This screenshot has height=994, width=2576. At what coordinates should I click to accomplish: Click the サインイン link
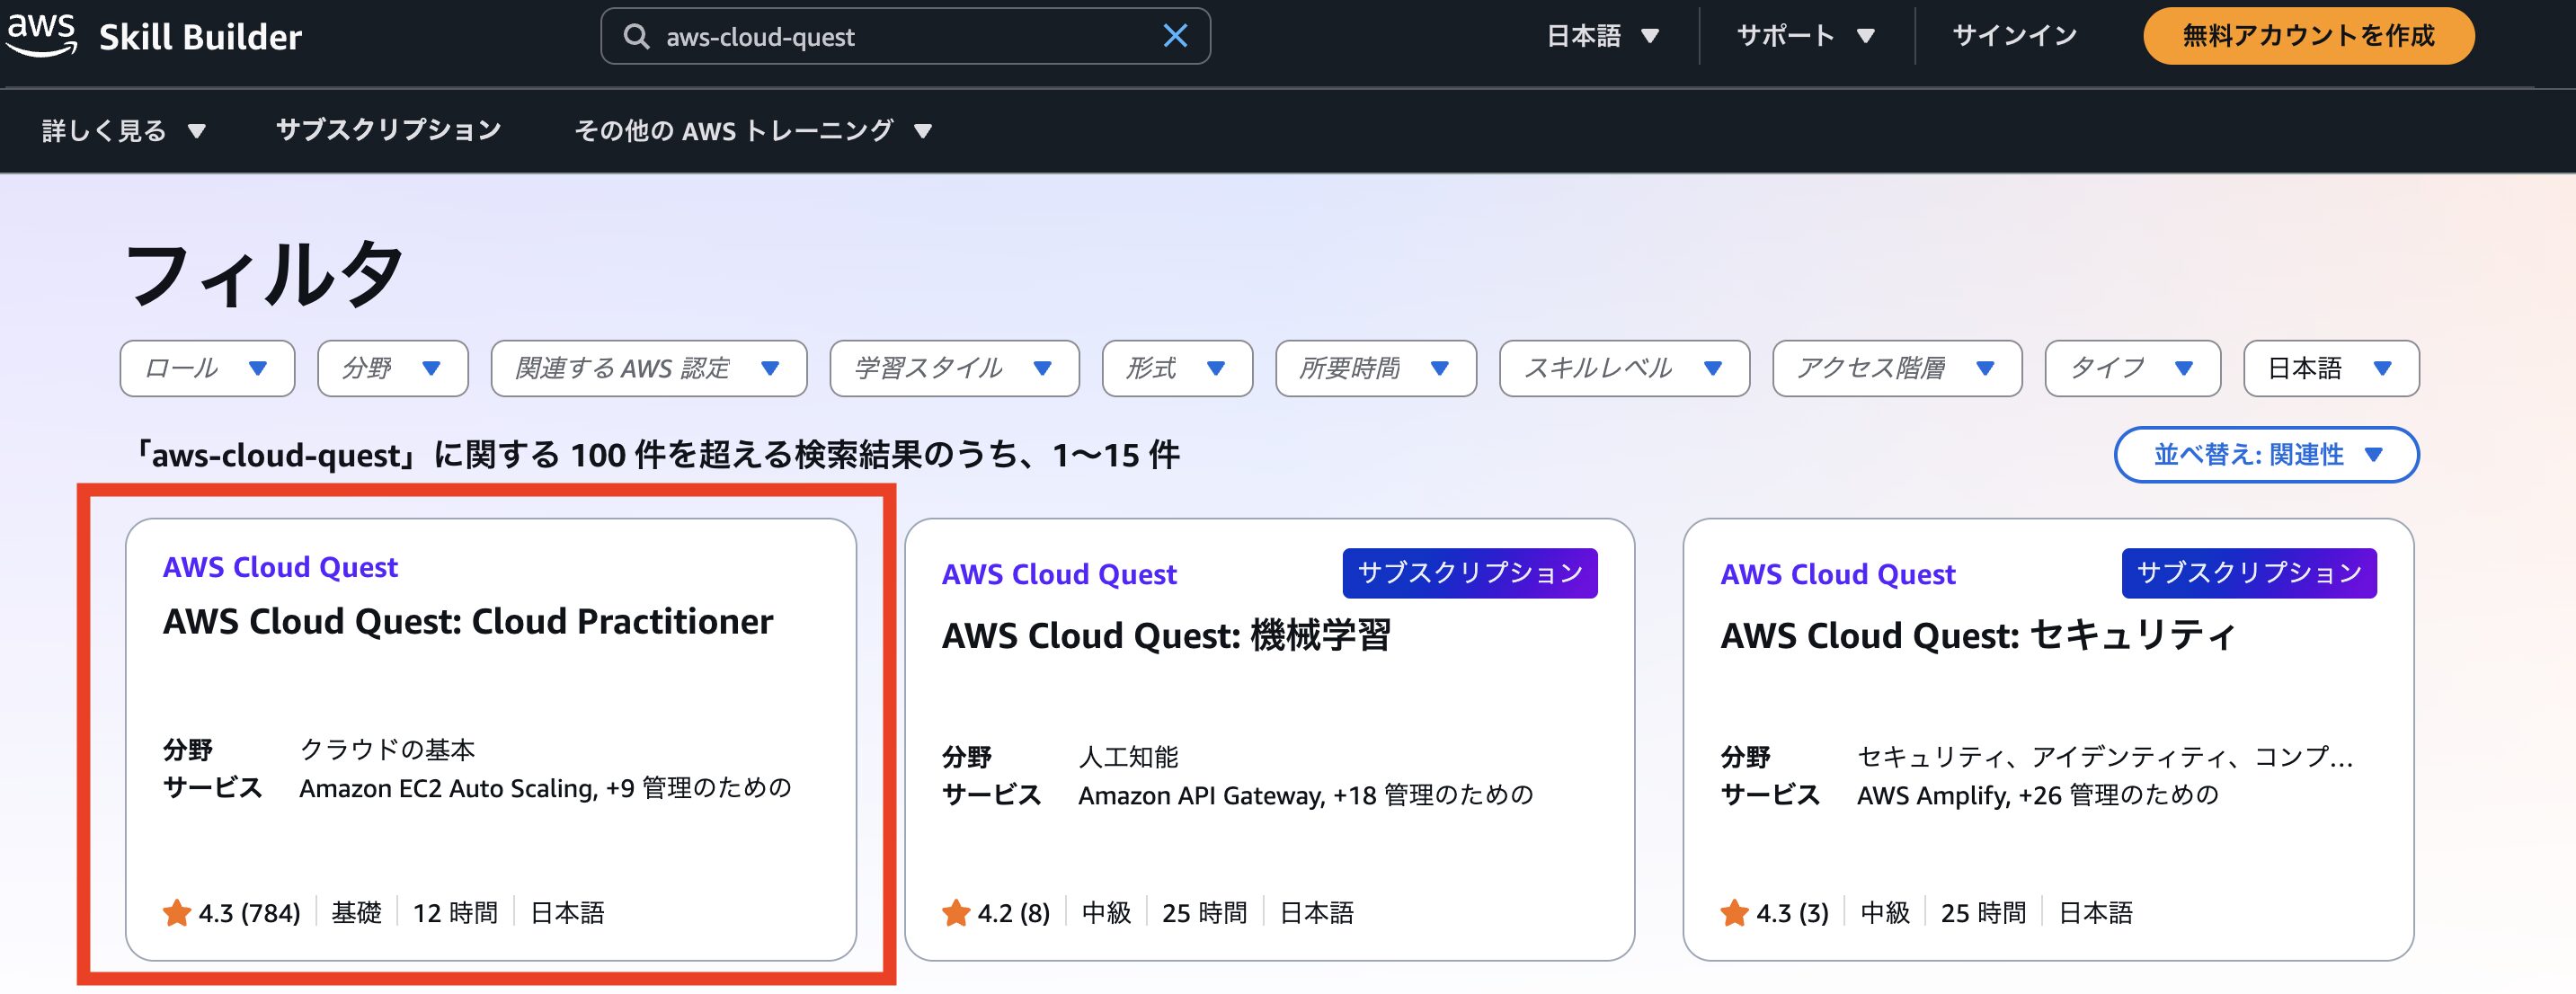pyautogui.click(x=2014, y=37)
